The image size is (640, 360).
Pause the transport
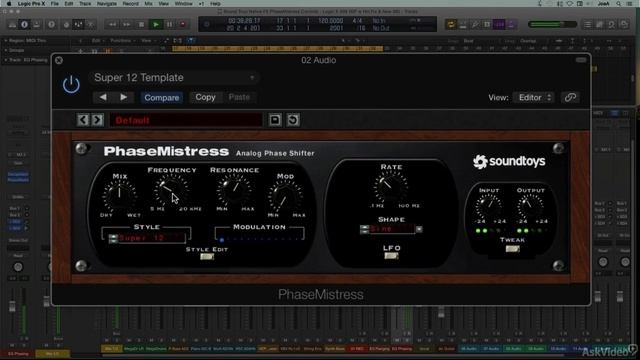coord(169,24)
